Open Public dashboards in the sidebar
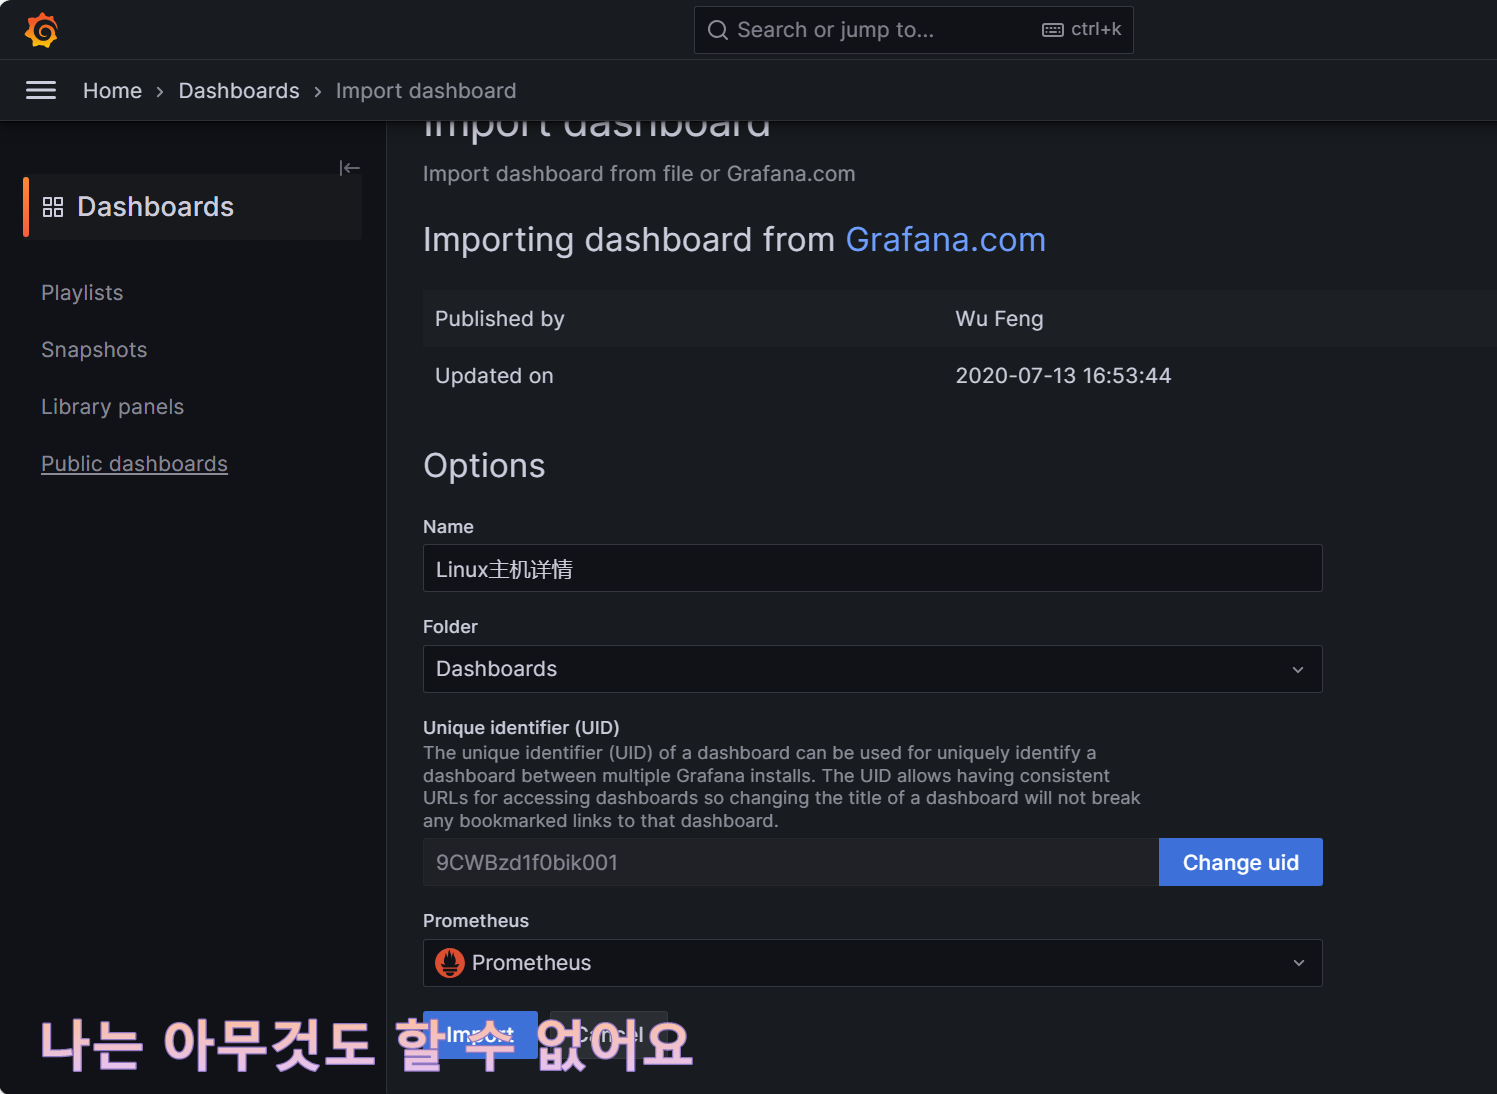 tap(134, 464)
